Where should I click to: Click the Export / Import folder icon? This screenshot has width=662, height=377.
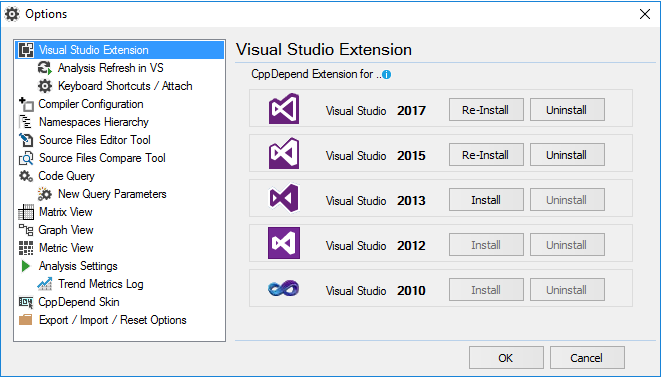(26, 320)
